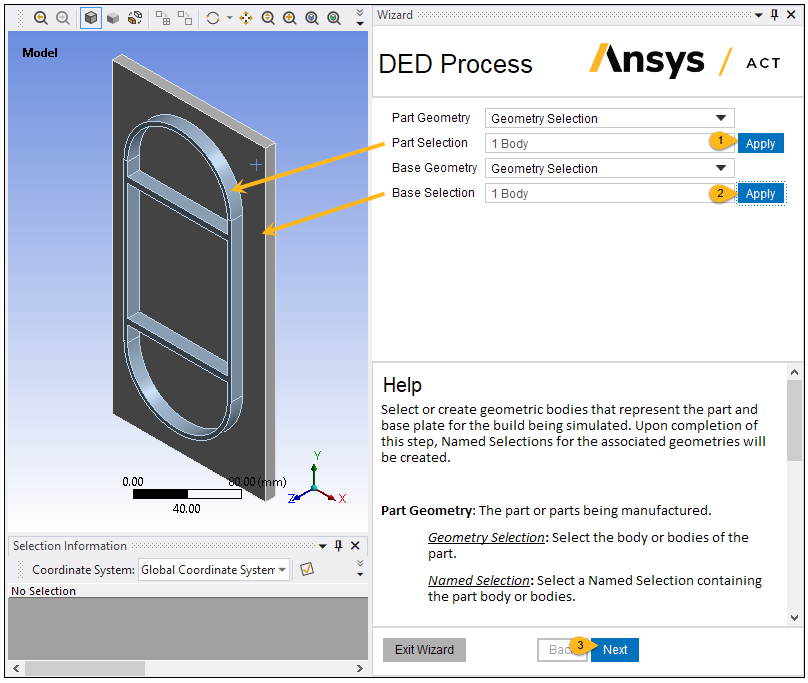Click the selection information checkbox icon
The height and width of the screenshot is (683, 808).
point(307,569)
